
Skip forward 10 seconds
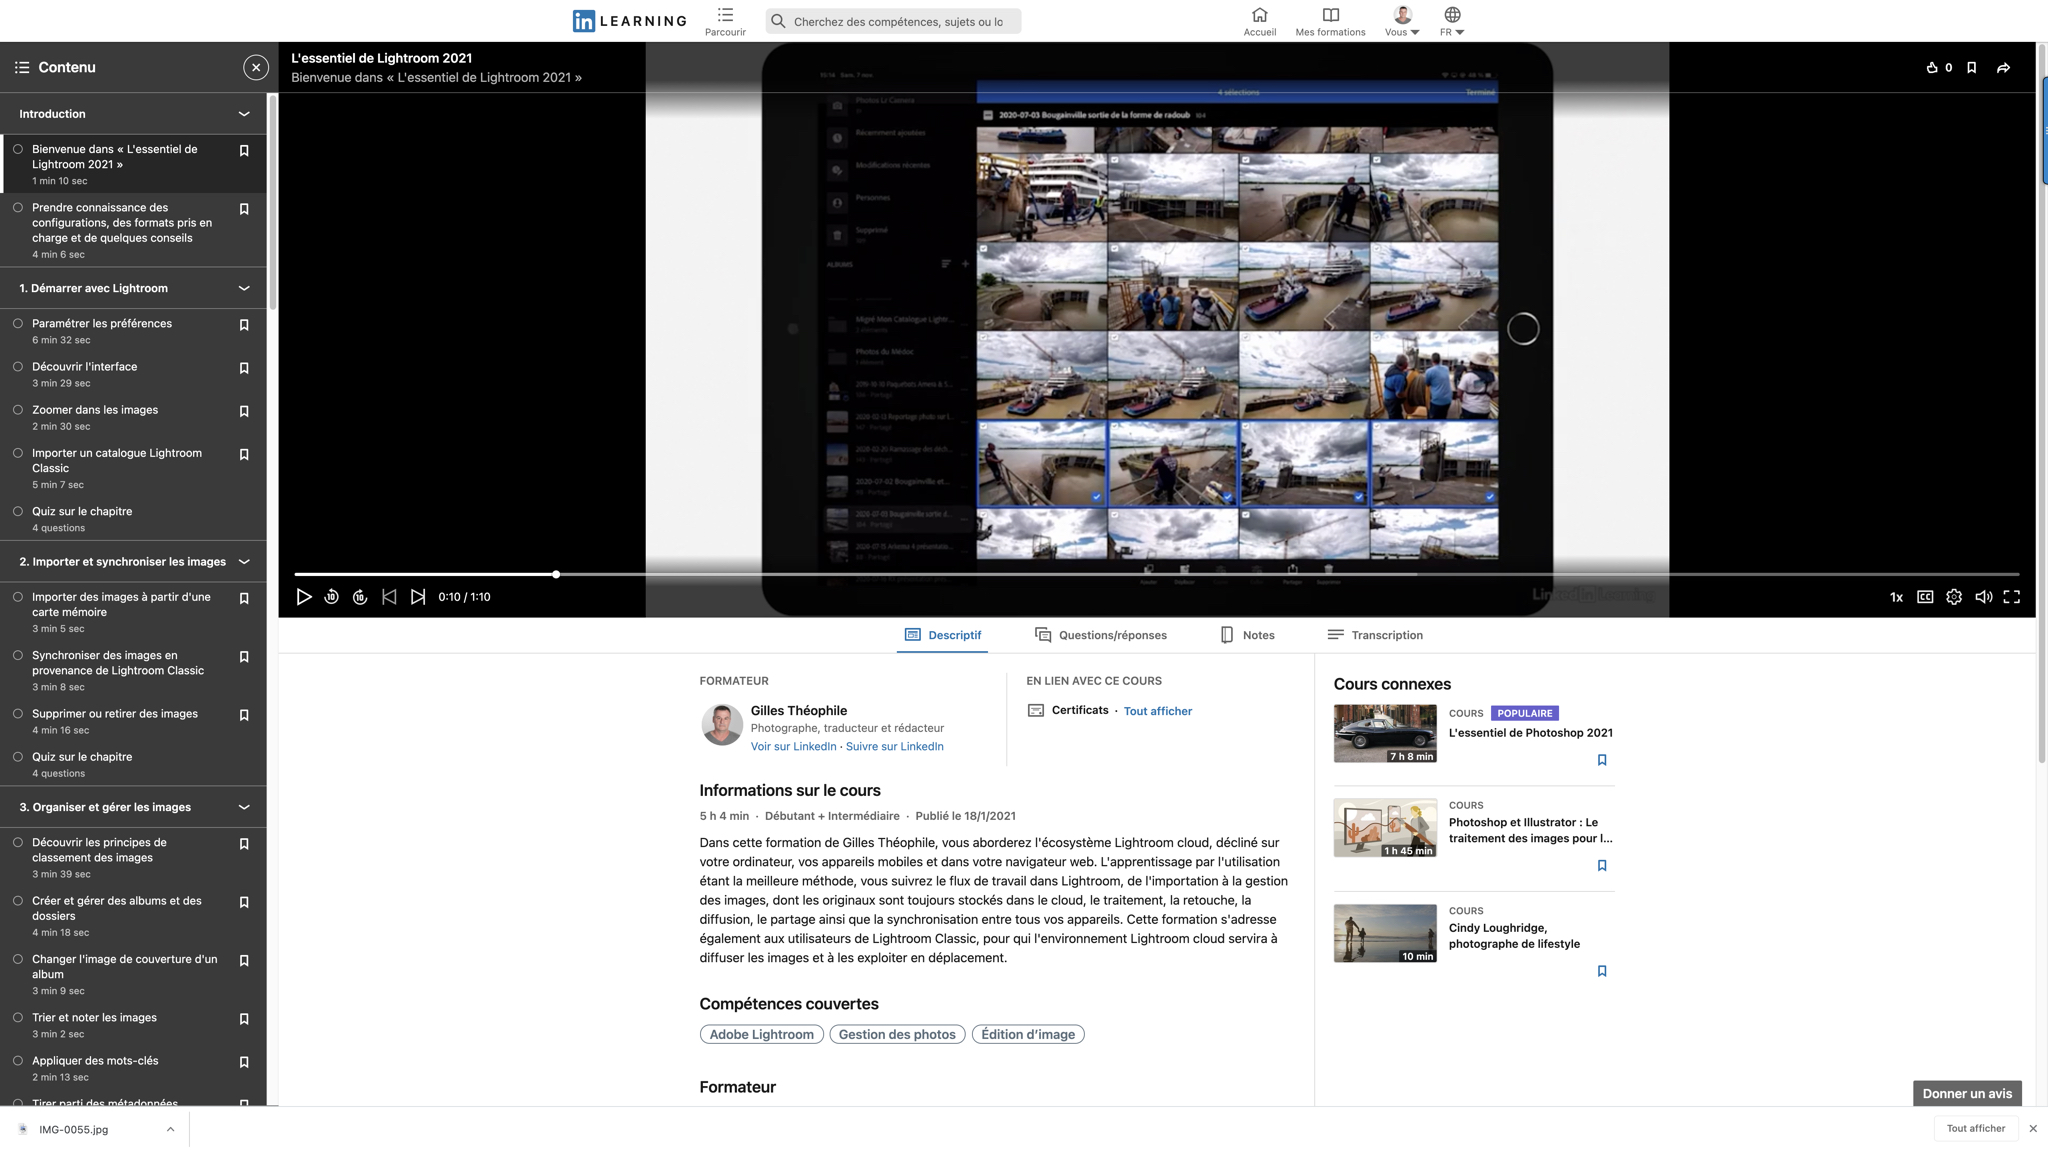click(360, 597)
